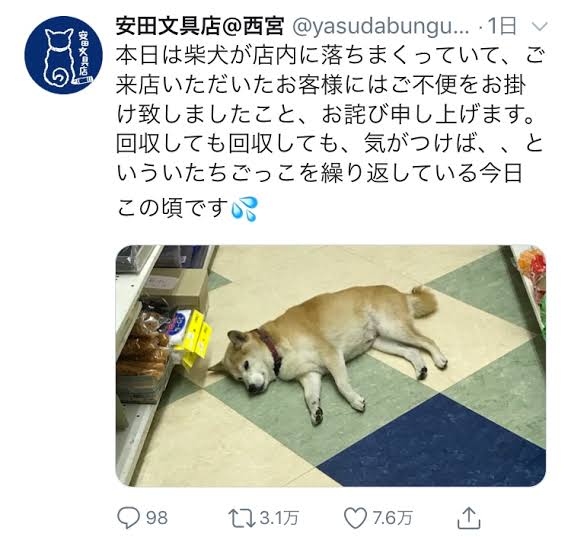Tap the yellow boxes on the shelf

click(x=195, y=338)
